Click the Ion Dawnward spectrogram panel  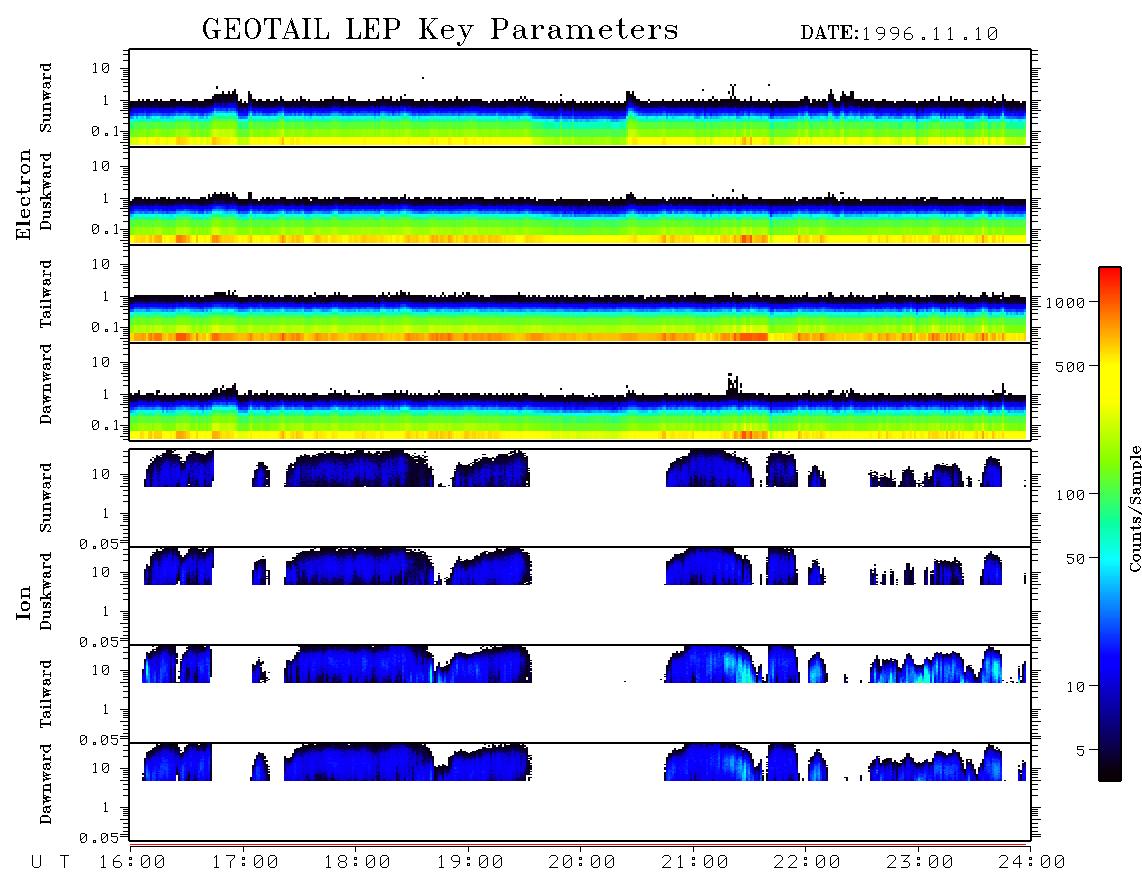(580, 791)
